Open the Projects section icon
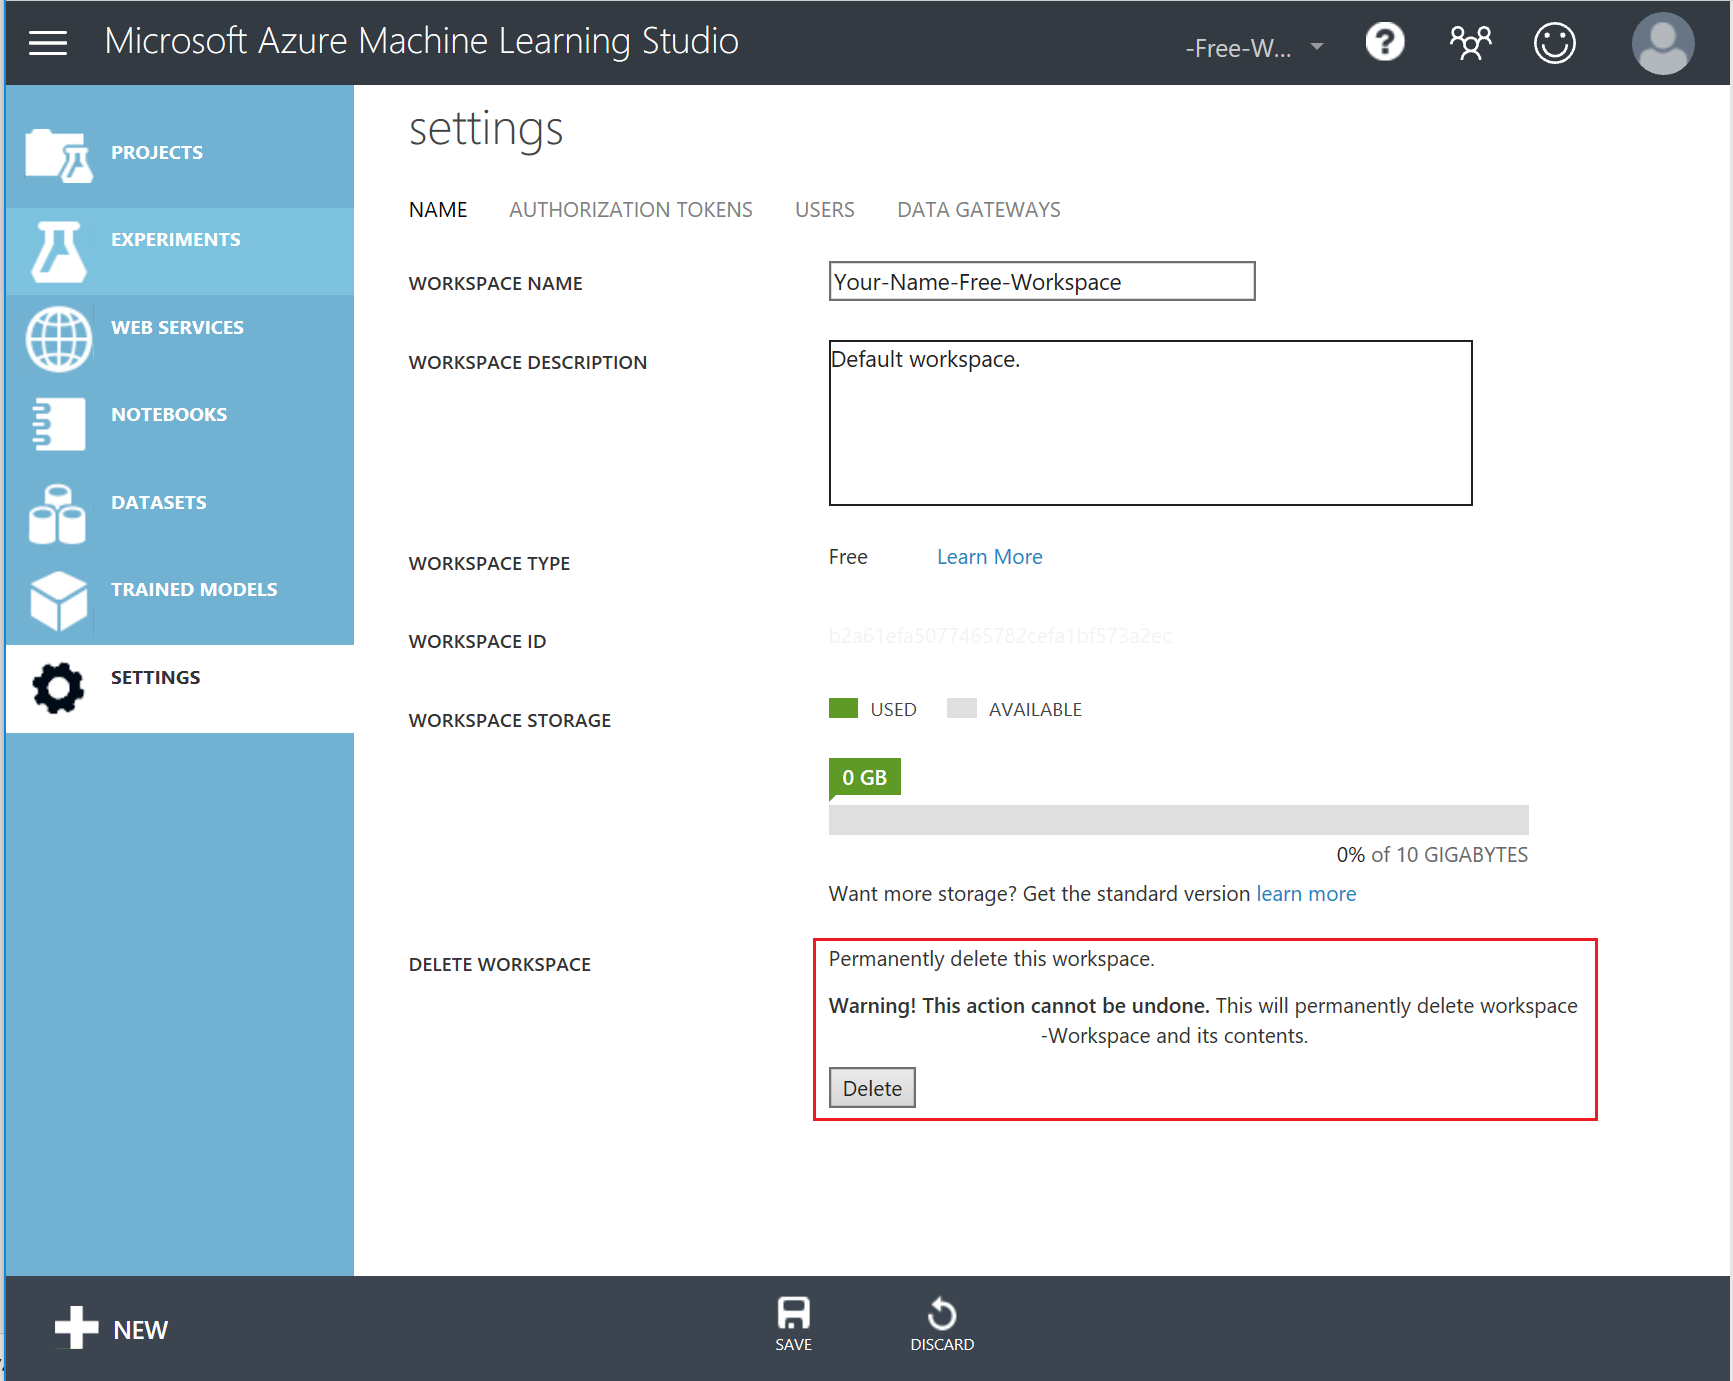The height and width of the screenshot is (1381, 1733). point(57,151)
